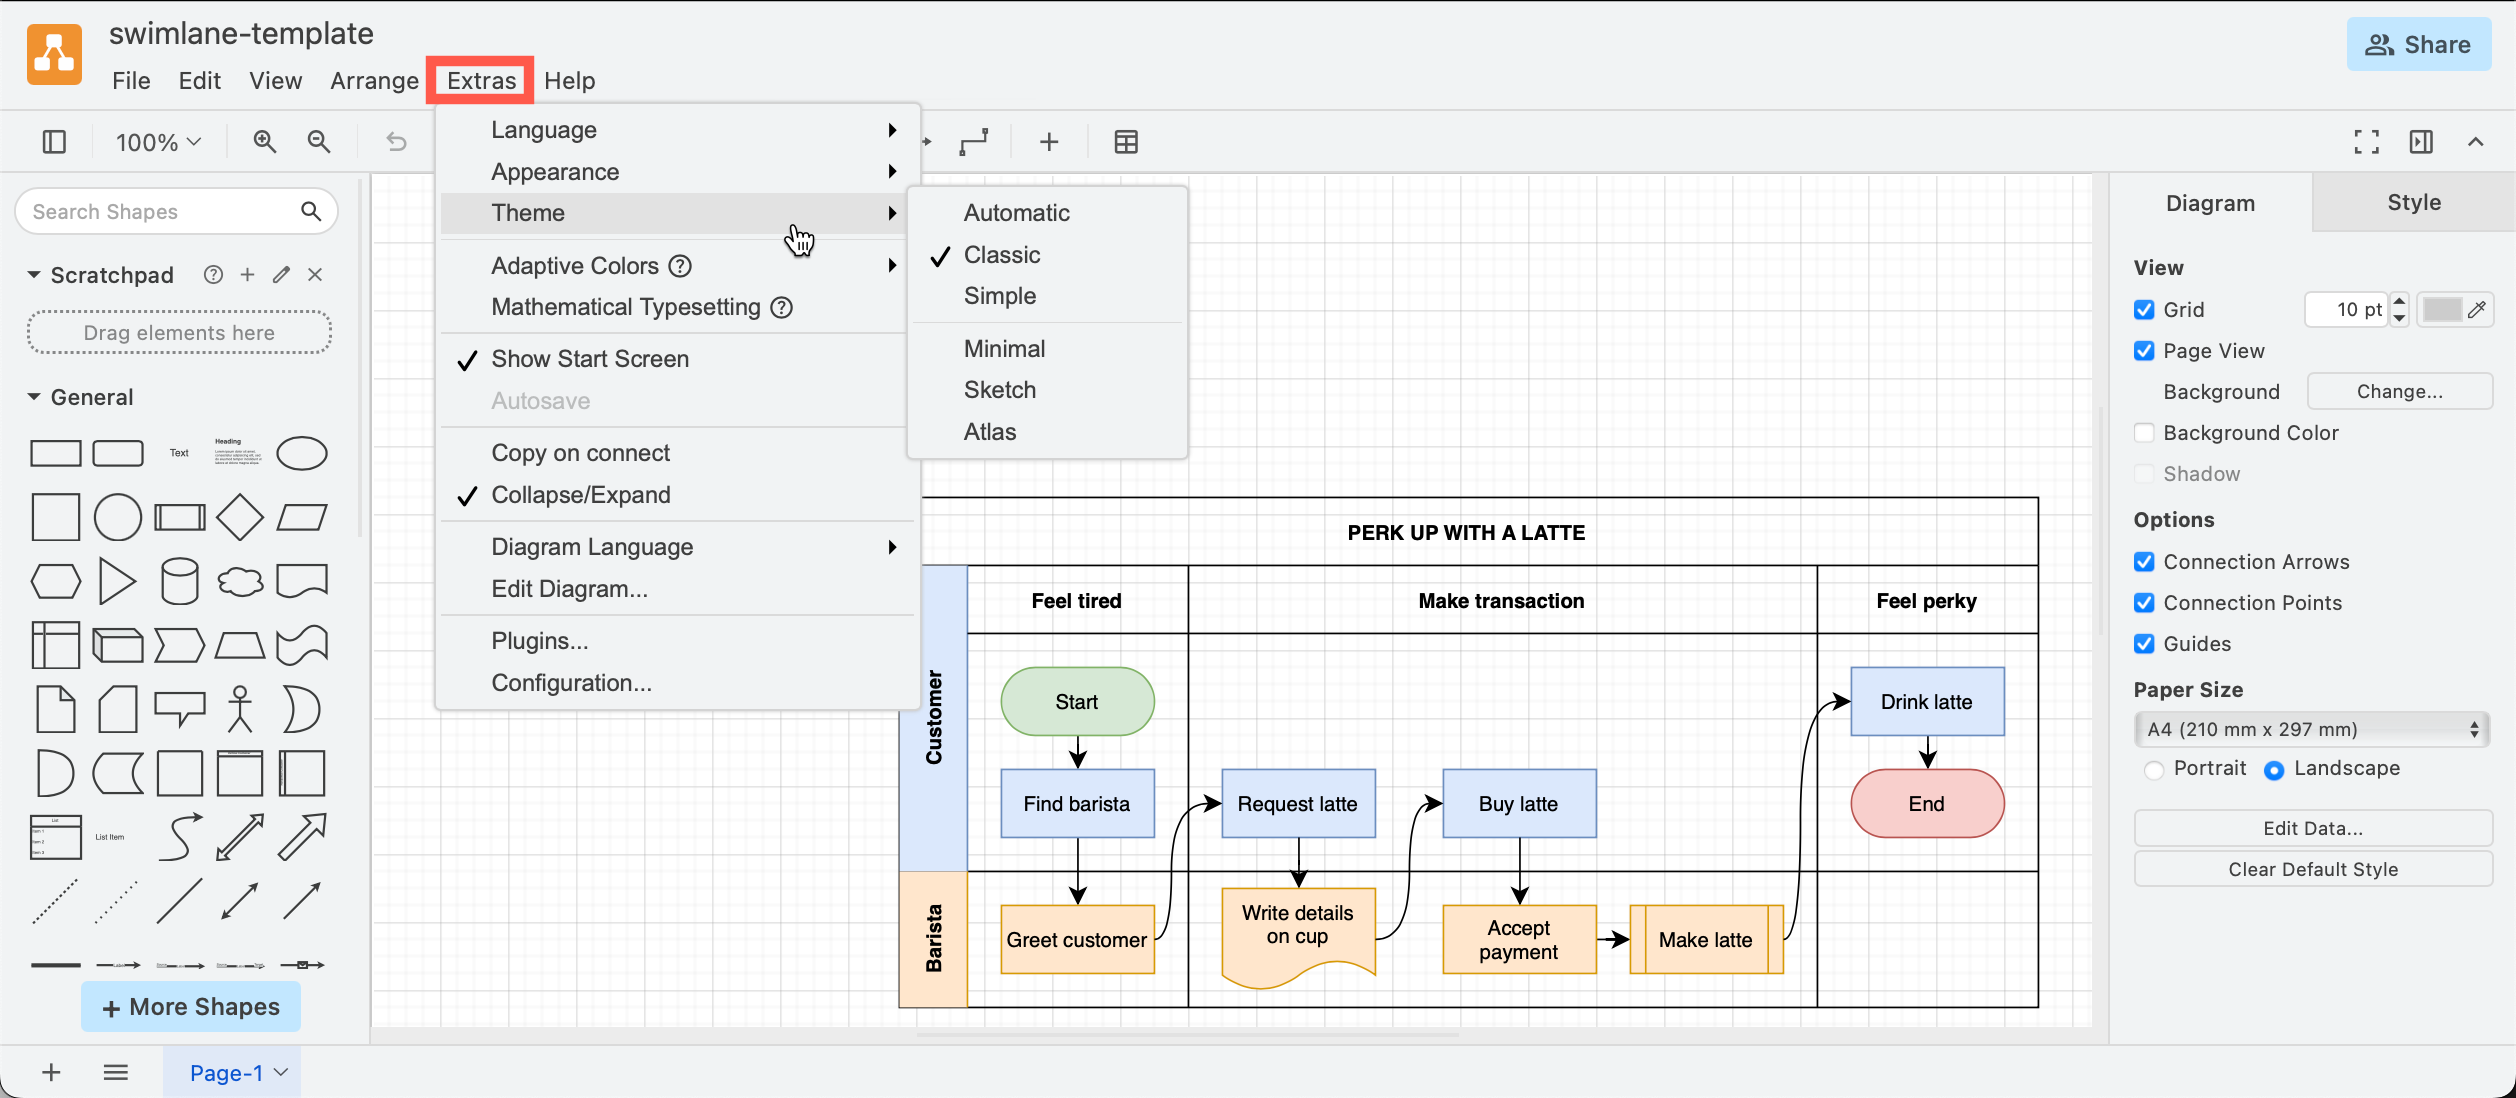The image size is (2516, 1098).
Task: Zoom in with the magnifier plus icon
Action: pos(264,141)
